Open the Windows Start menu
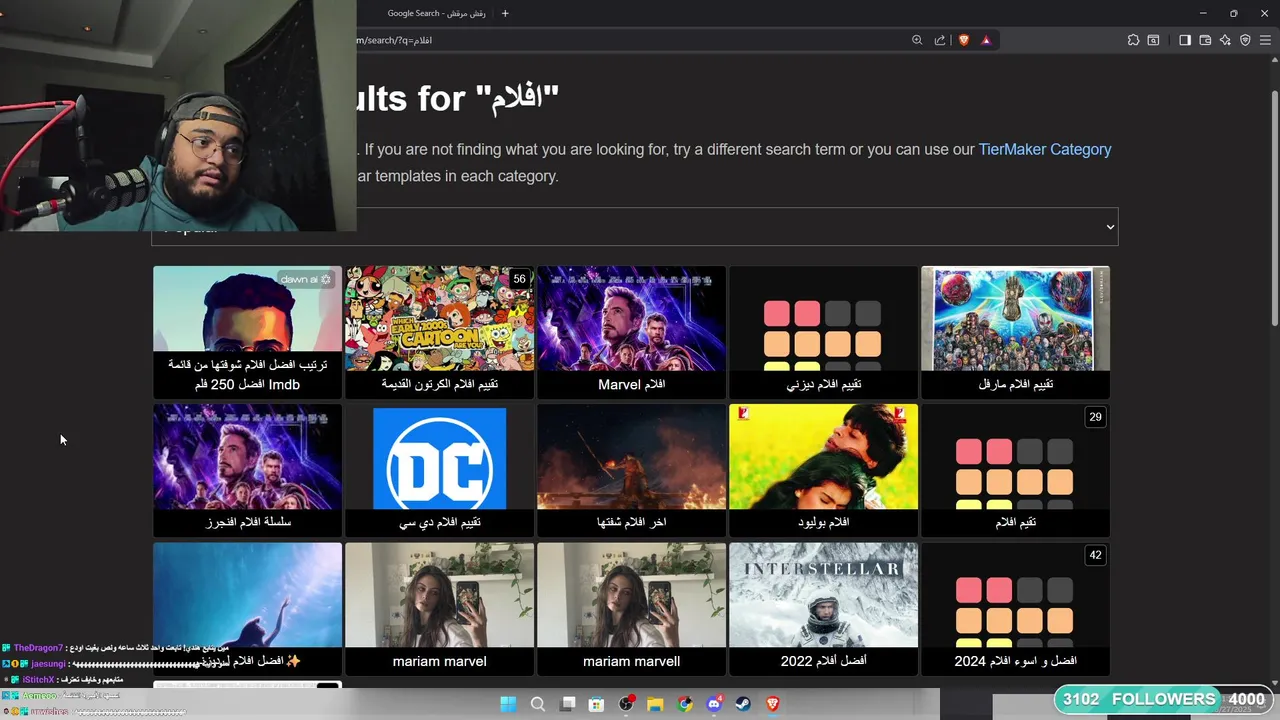1280x720 pixels. click(508, 704)
